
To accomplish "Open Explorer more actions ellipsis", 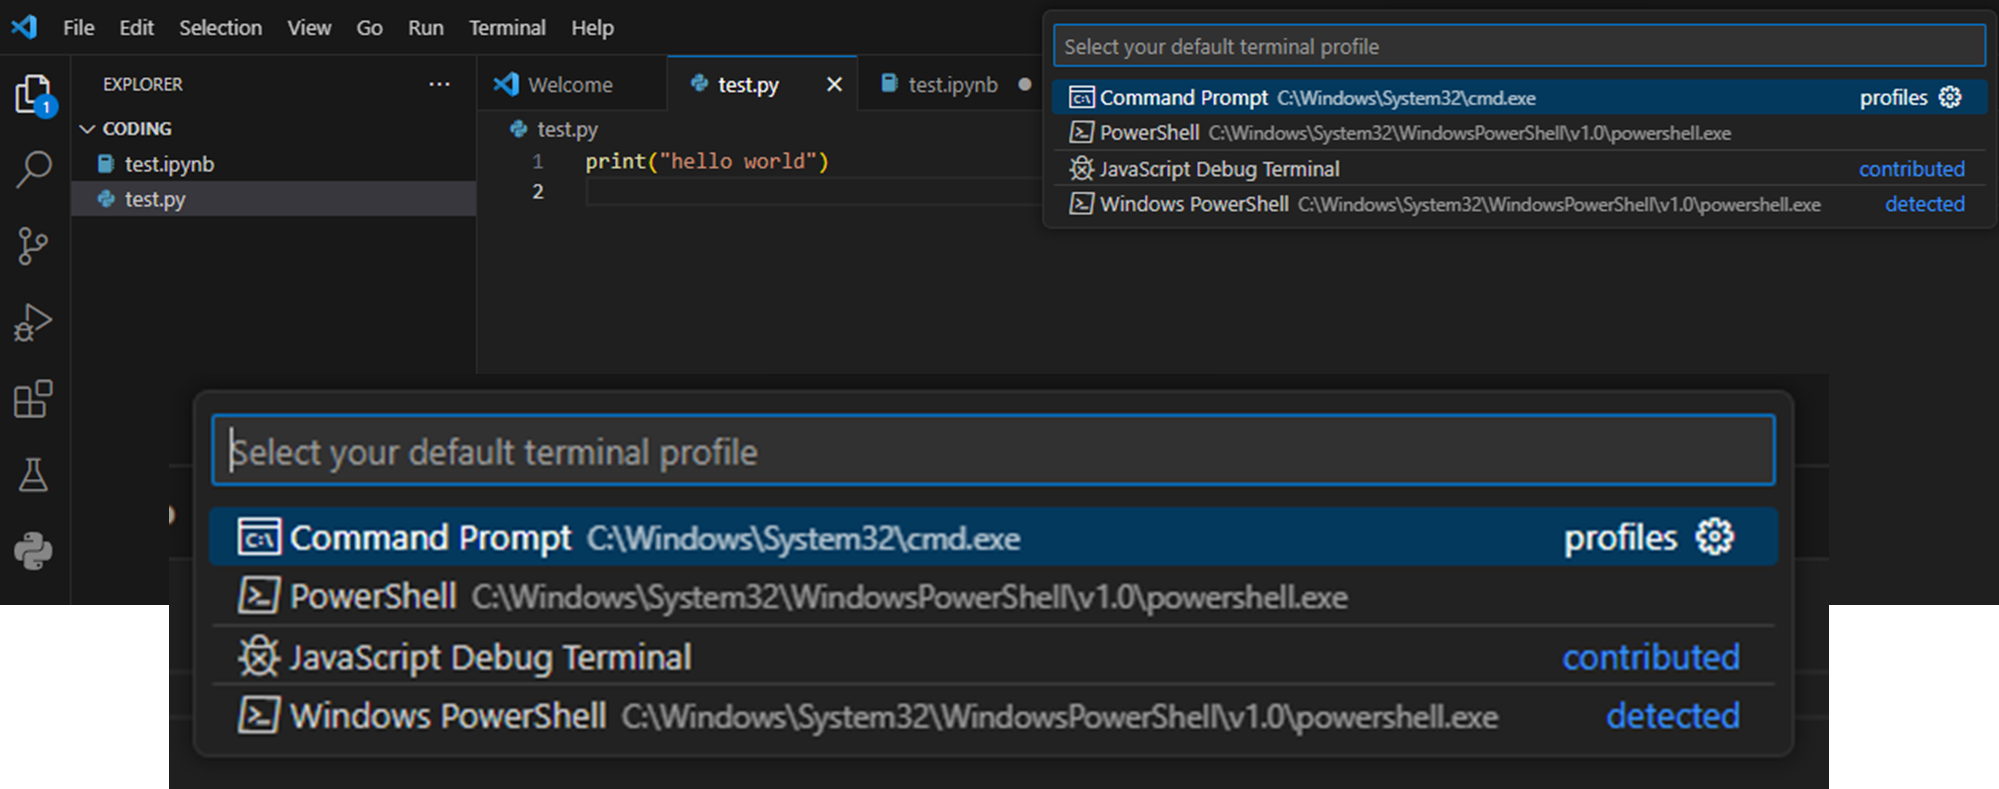I will (439, 84).
